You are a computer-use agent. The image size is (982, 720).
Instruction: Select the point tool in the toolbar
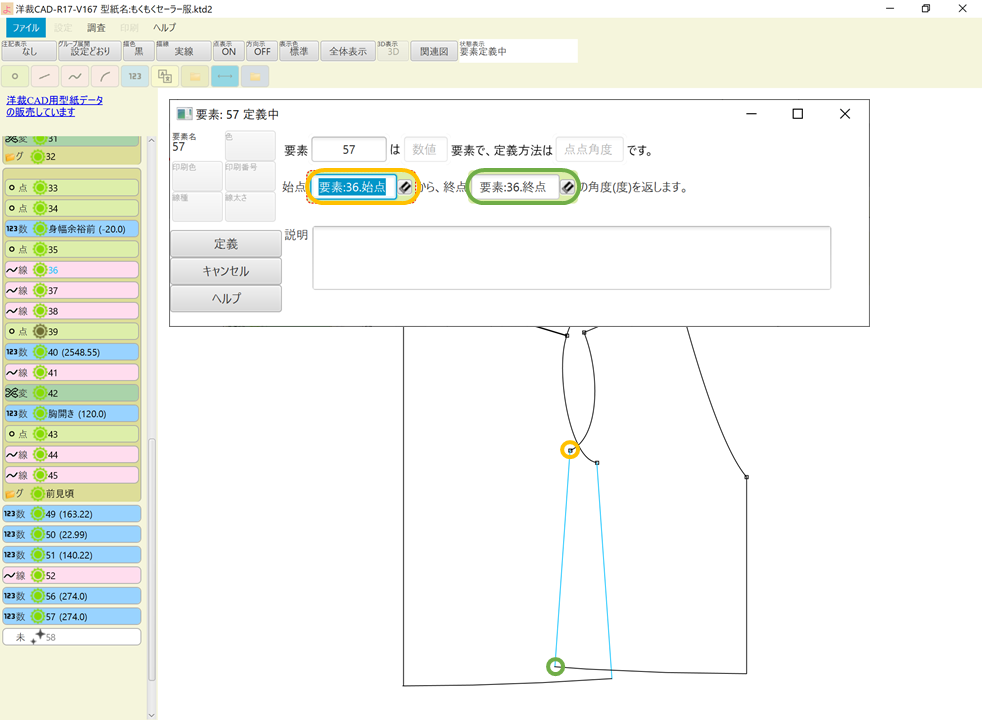pos(15,76)
